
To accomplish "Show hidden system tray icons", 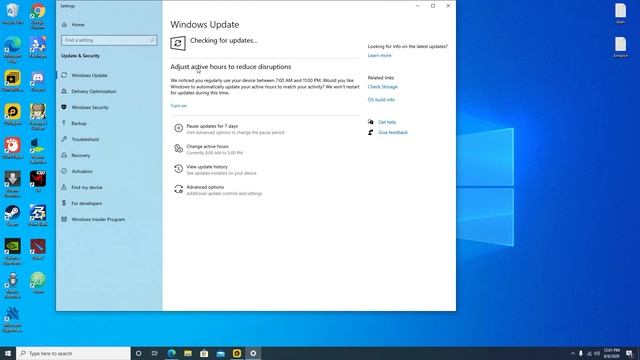I will (x=573, y=353).
